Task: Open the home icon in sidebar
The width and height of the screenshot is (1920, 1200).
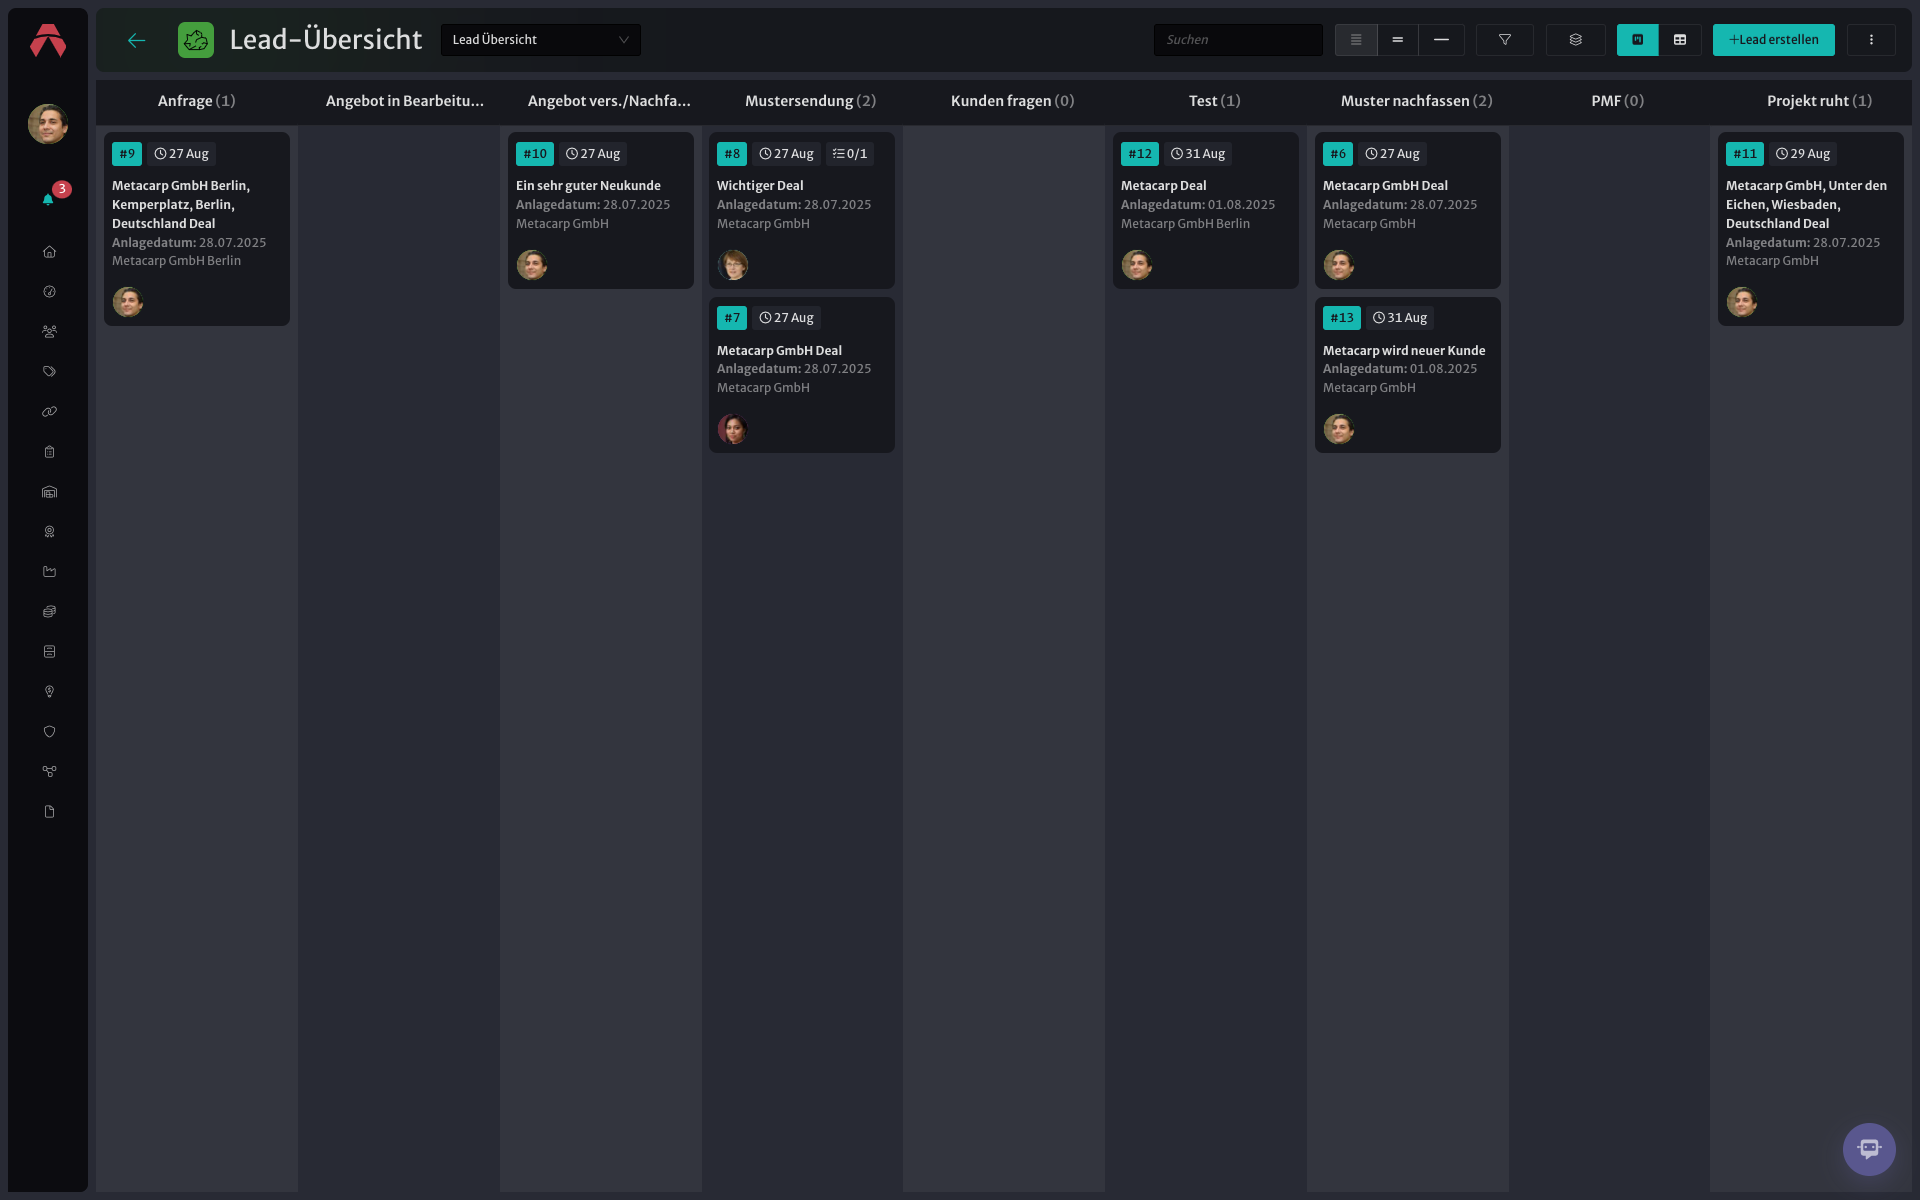Action: click(49, 252)
